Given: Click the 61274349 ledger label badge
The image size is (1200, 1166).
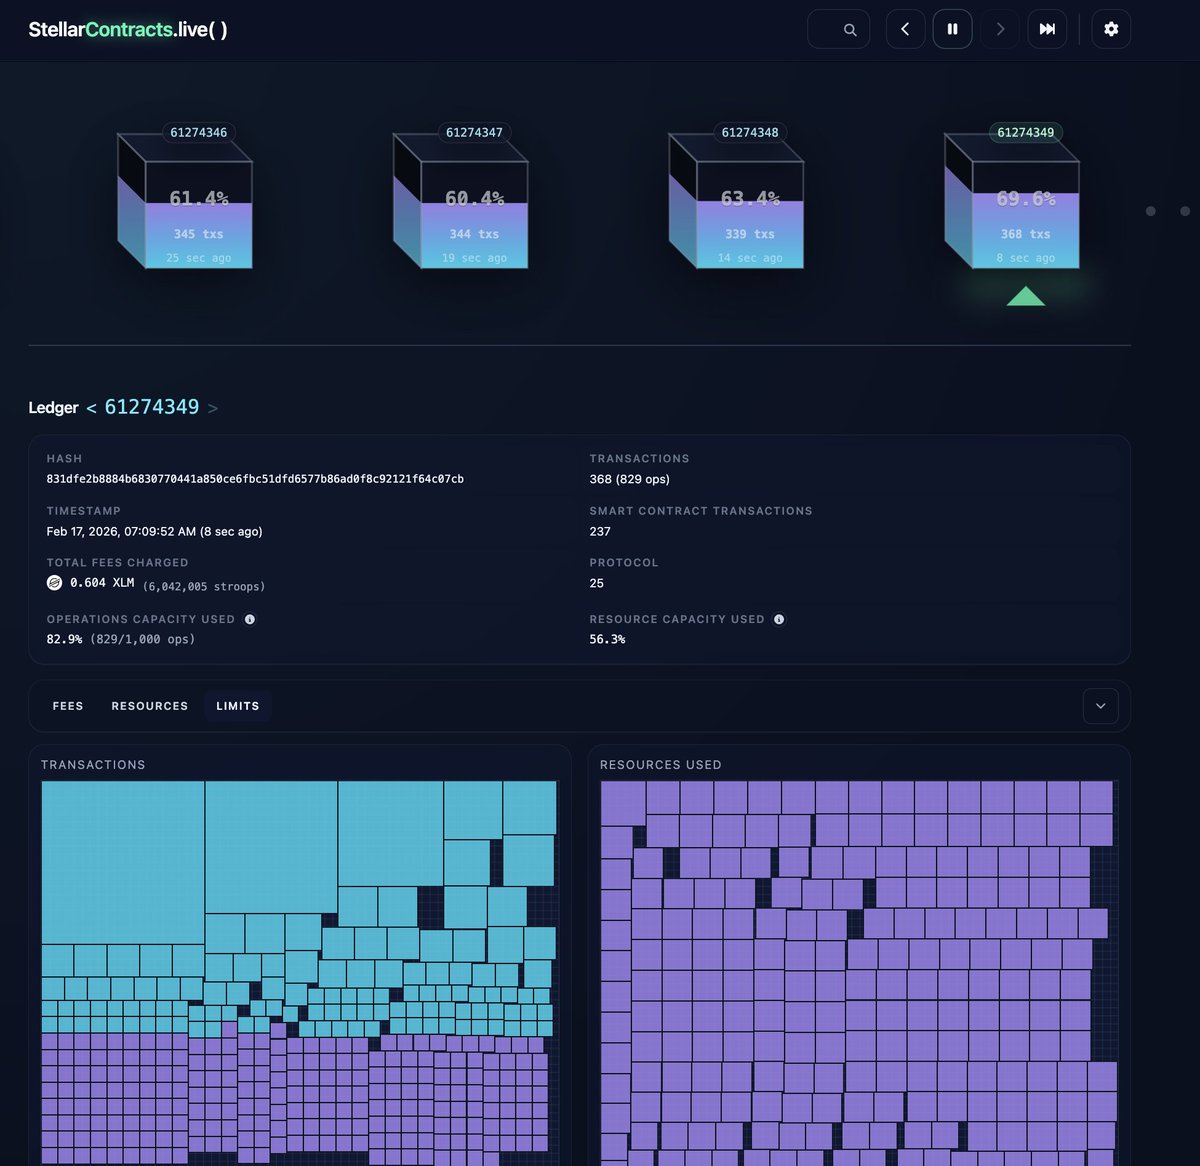Looking at the screenshot, I should pos(1025,132).
